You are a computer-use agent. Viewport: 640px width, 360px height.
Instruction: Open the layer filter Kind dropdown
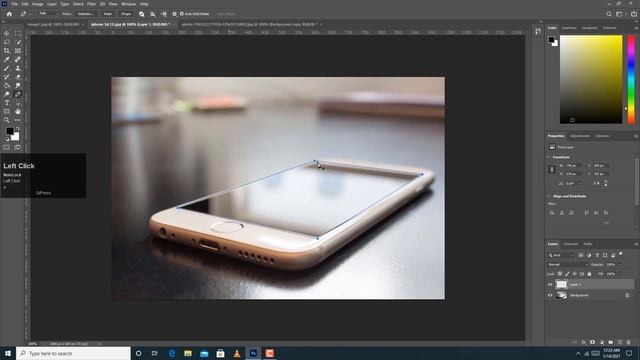[x=561, y=255]
